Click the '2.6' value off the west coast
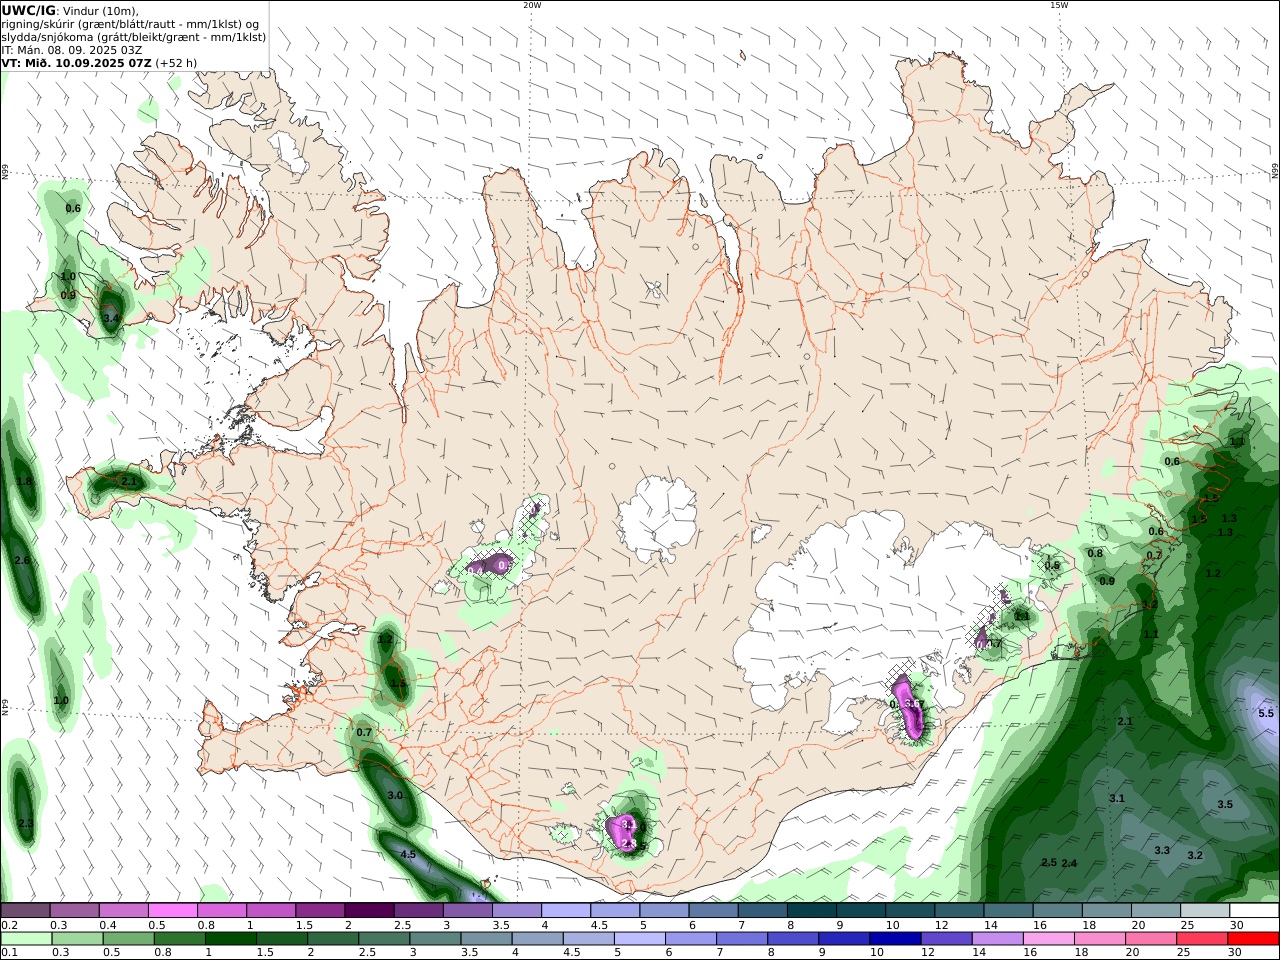This screenshot has height=960, width=1280. click(22, 560)
